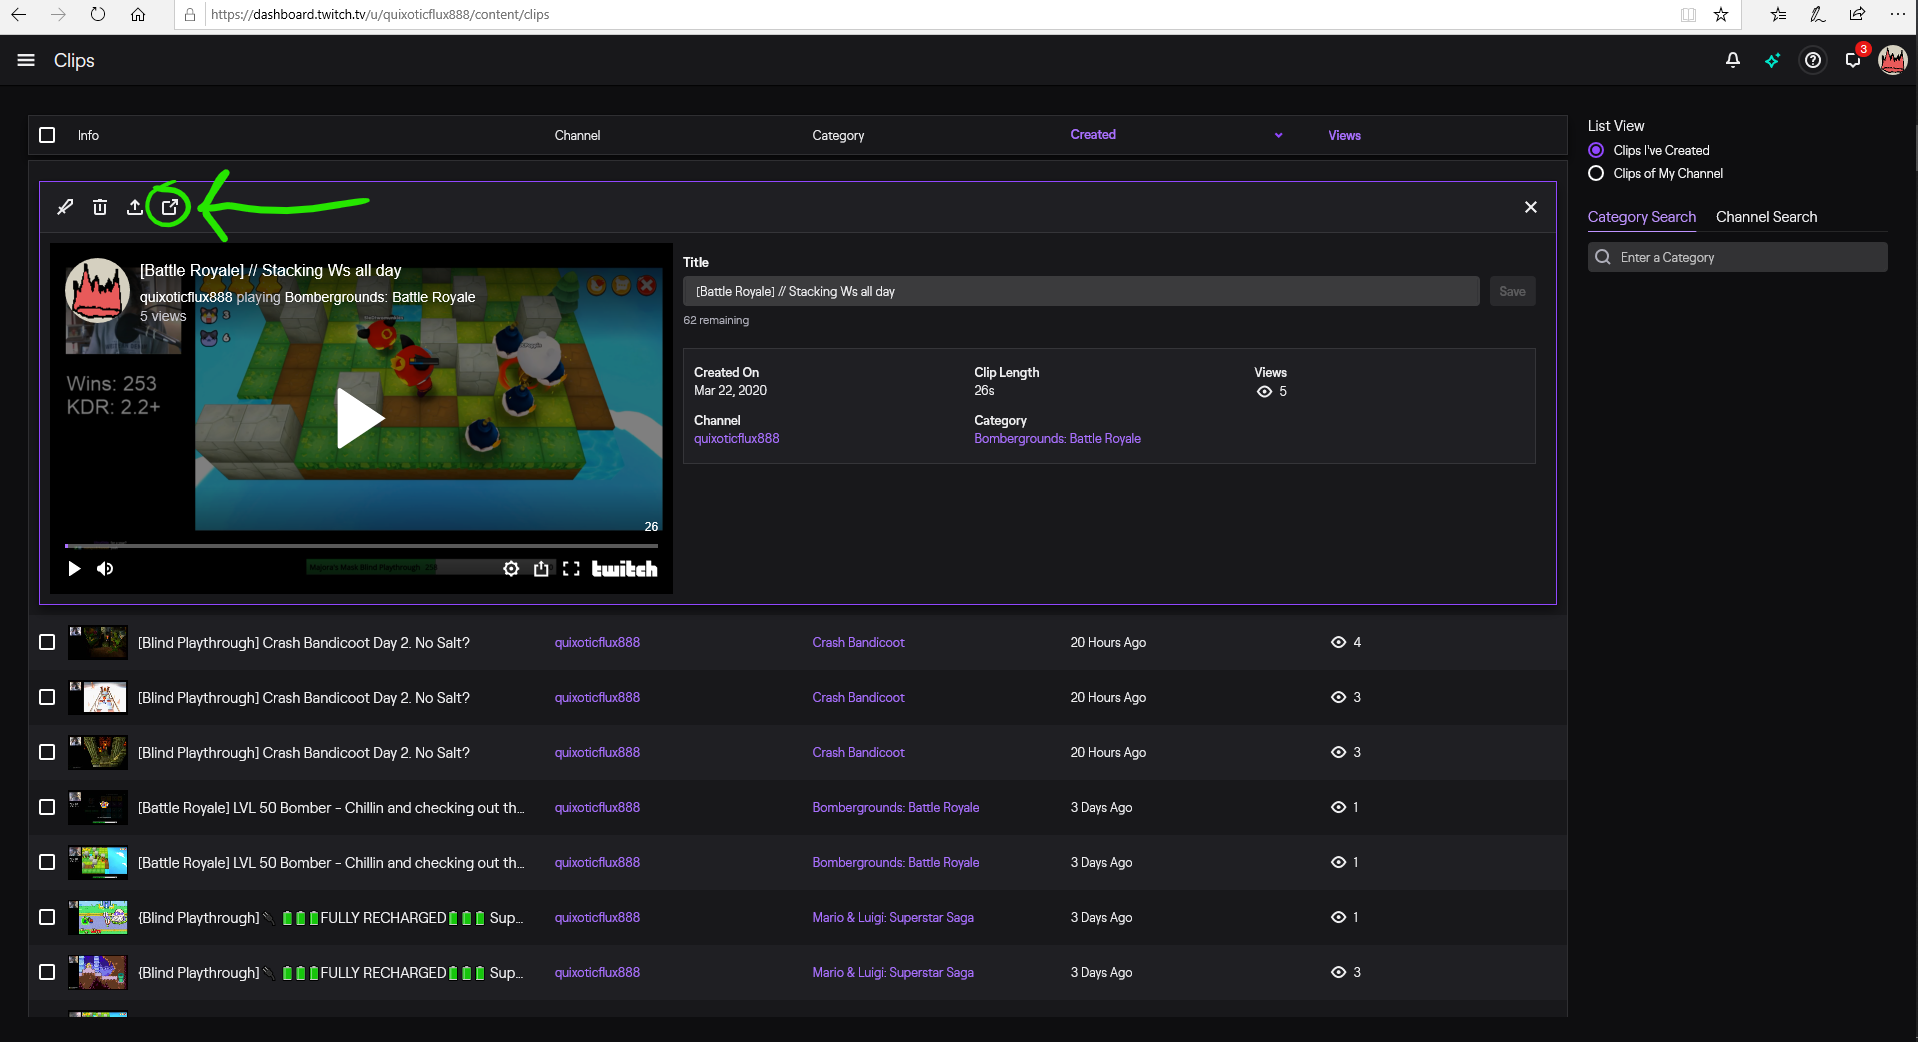Delete the clip with trash icon
Screen dimensions: 1918x1042
click(100, 207)
